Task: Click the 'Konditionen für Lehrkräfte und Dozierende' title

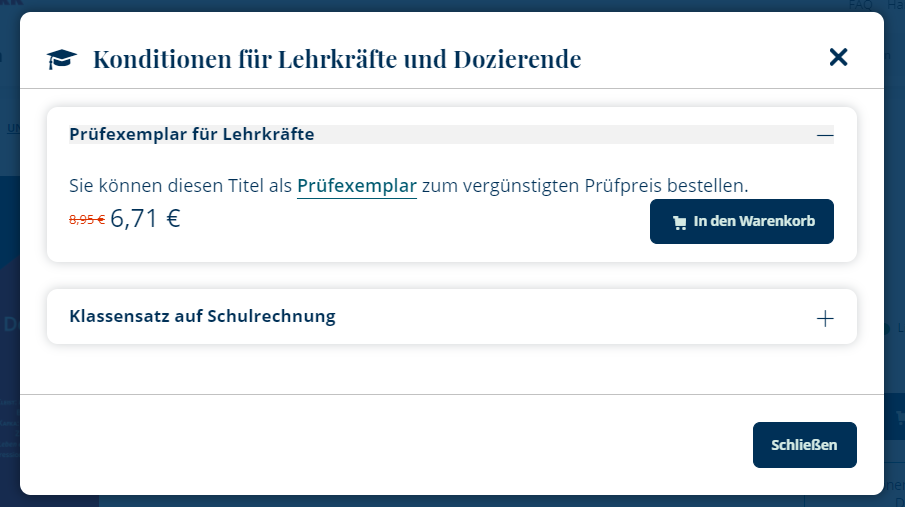Action: coord(336,59)
